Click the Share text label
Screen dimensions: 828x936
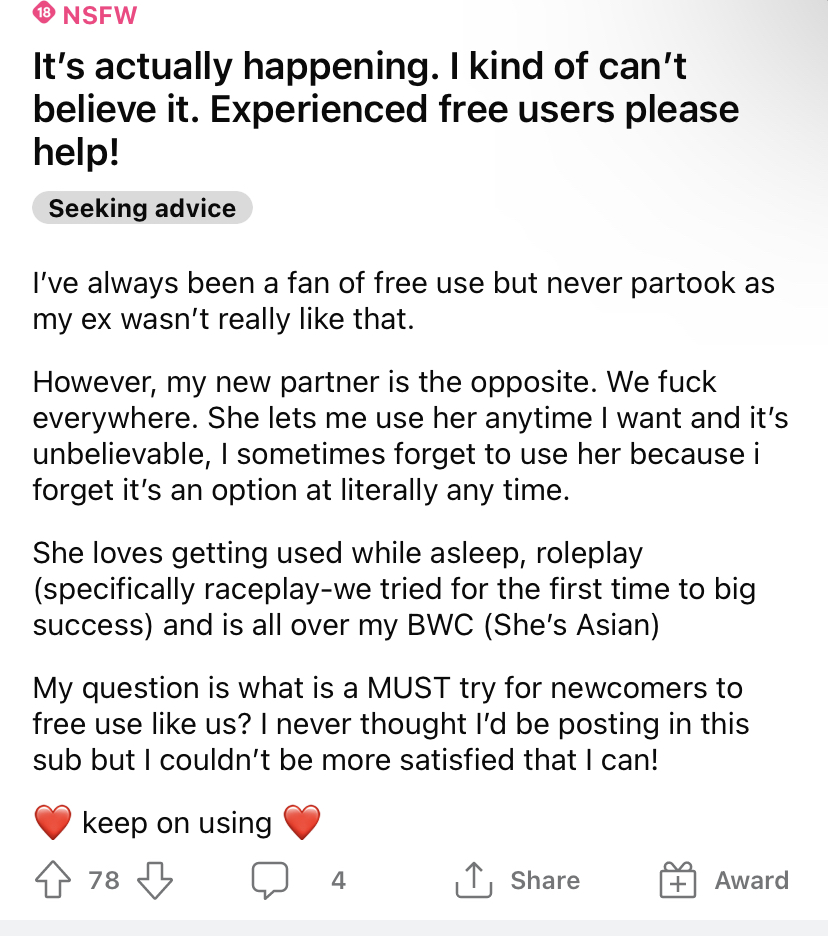pos(545,880)
